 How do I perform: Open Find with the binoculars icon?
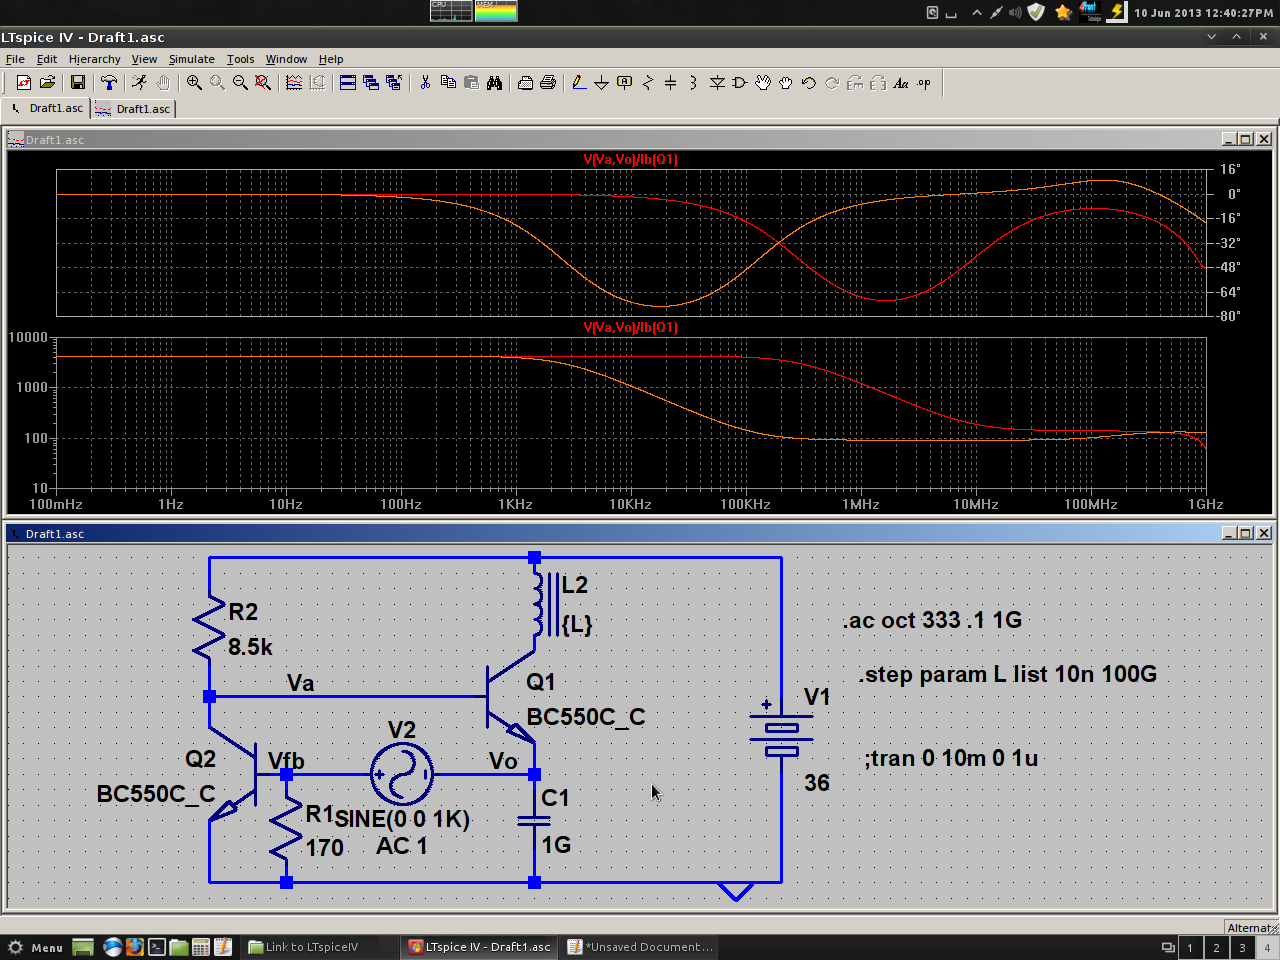[x=494, y=83]
